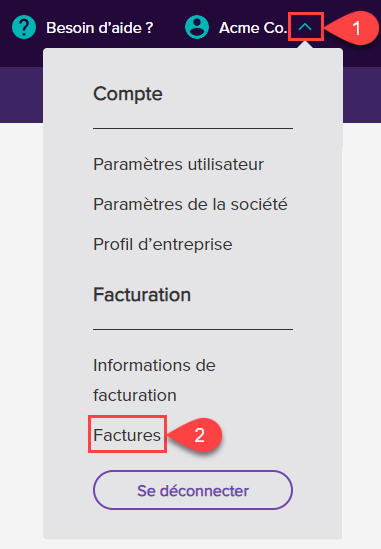Click the red callout marker numbered 2
The width and height of the screenshot is (381, 549).
point(195,435)
